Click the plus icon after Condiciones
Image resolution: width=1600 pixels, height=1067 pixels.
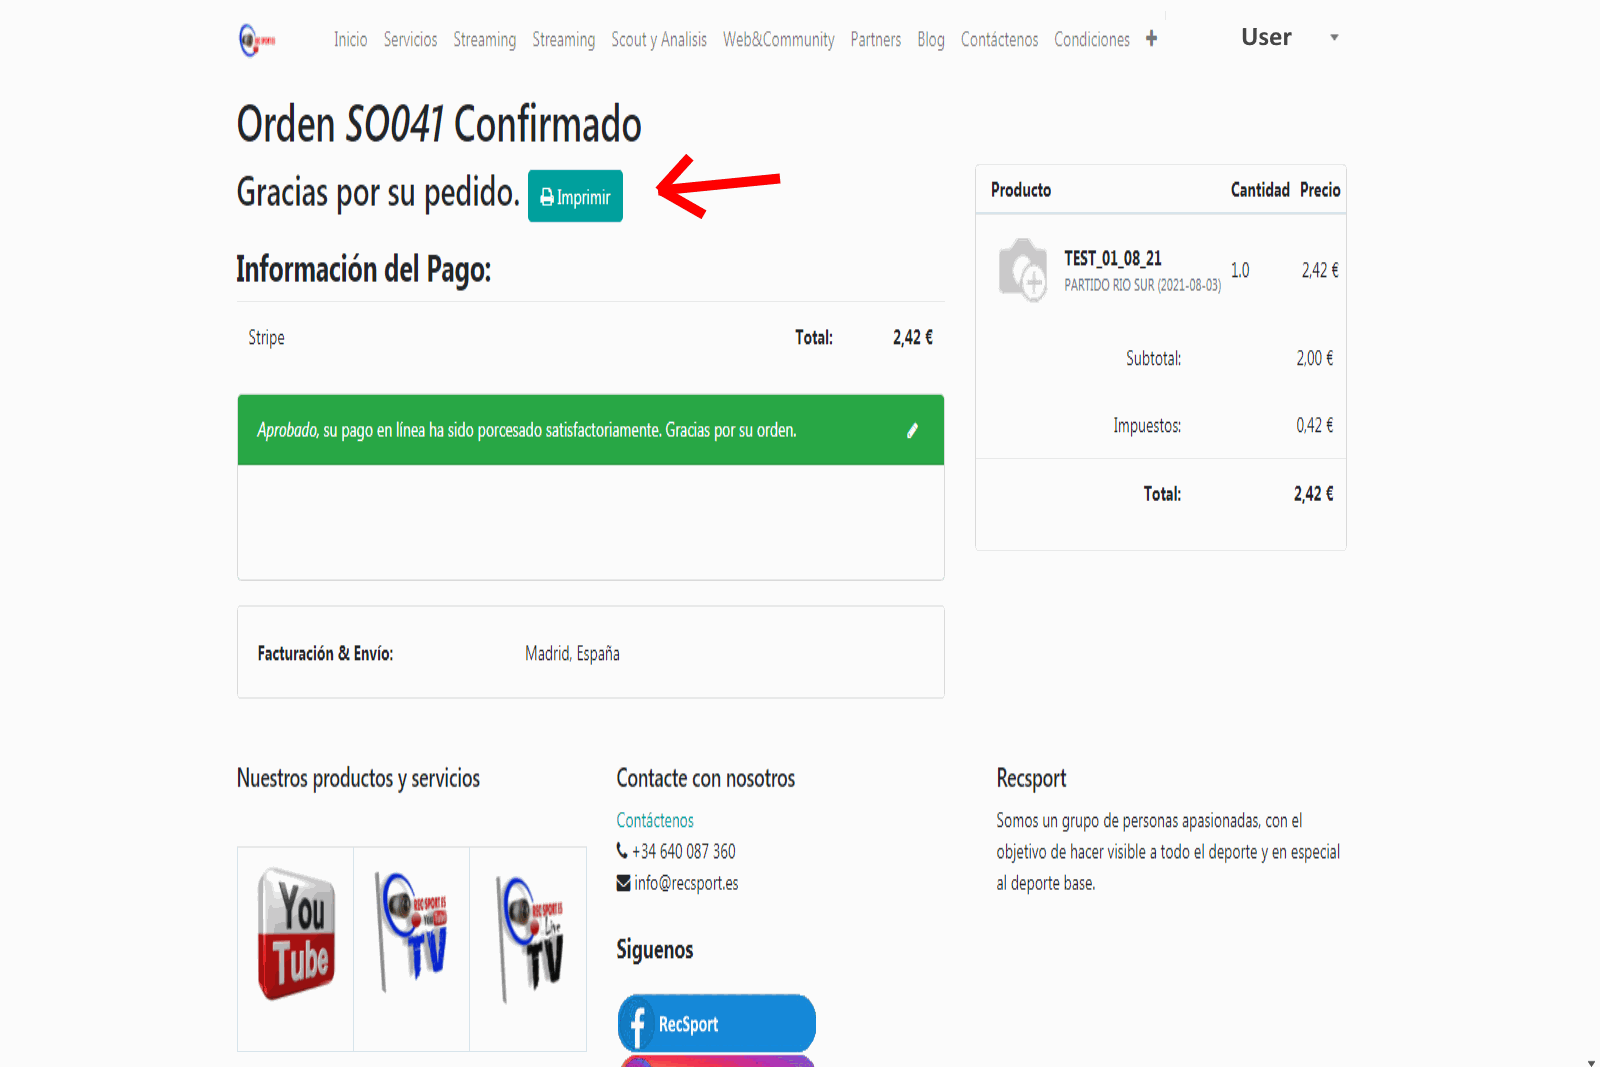point(1151,38)
